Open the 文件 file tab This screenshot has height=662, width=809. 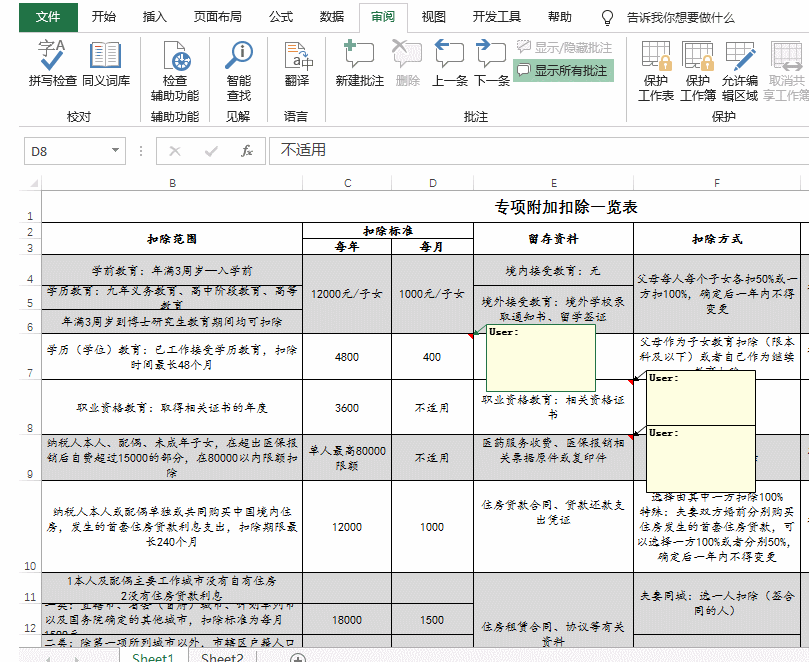(x=48, y=17)
